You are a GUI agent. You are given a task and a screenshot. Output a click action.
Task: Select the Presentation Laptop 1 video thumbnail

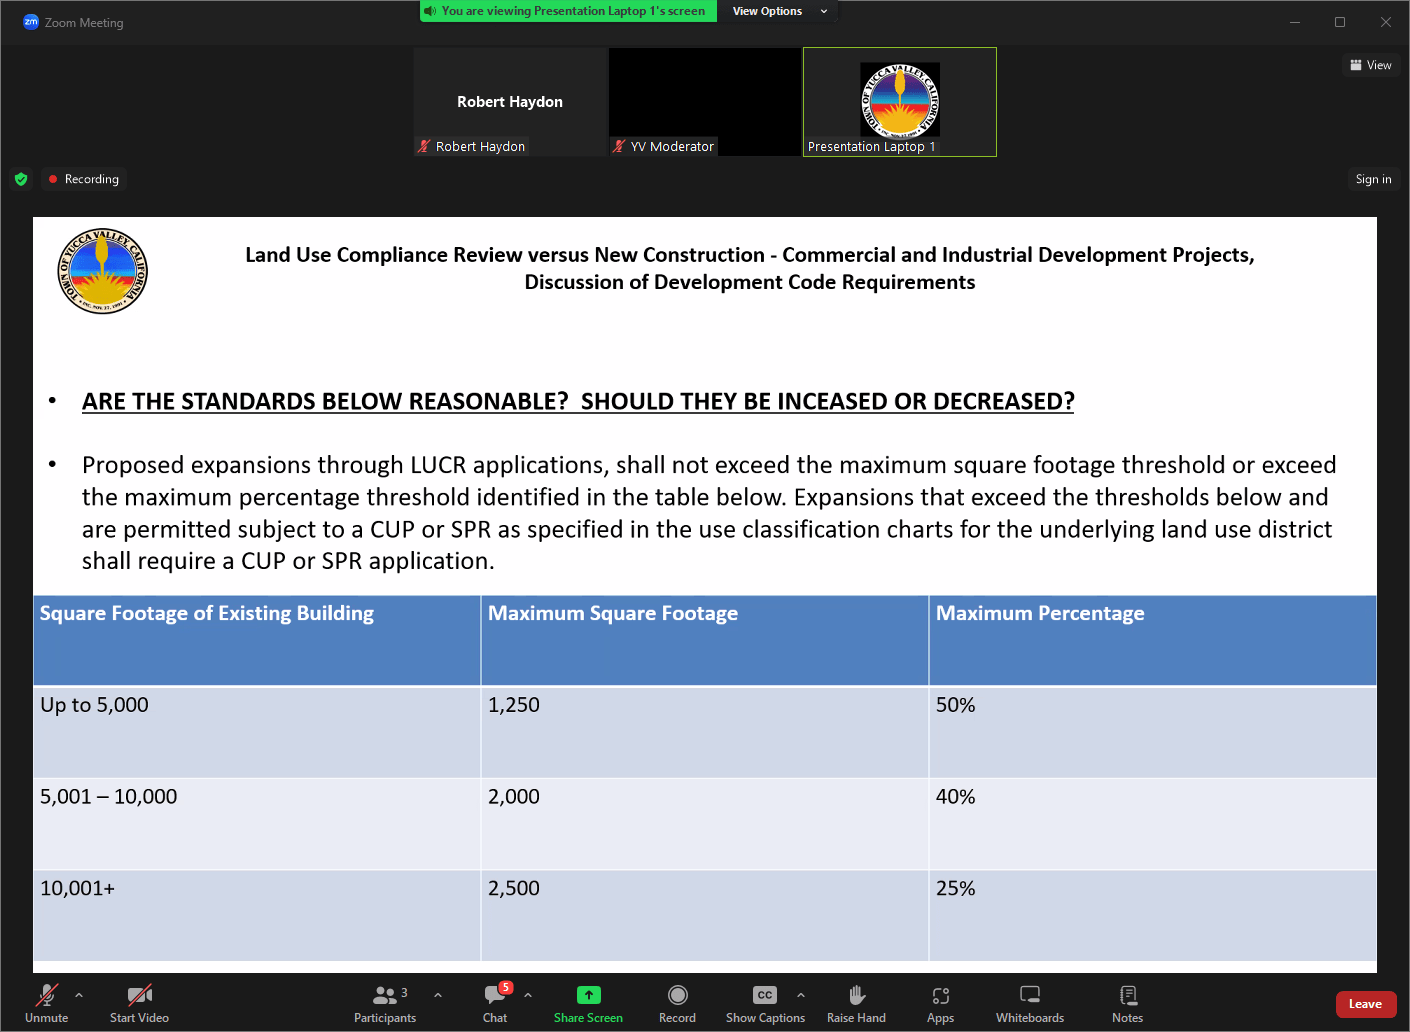[899, 102]
